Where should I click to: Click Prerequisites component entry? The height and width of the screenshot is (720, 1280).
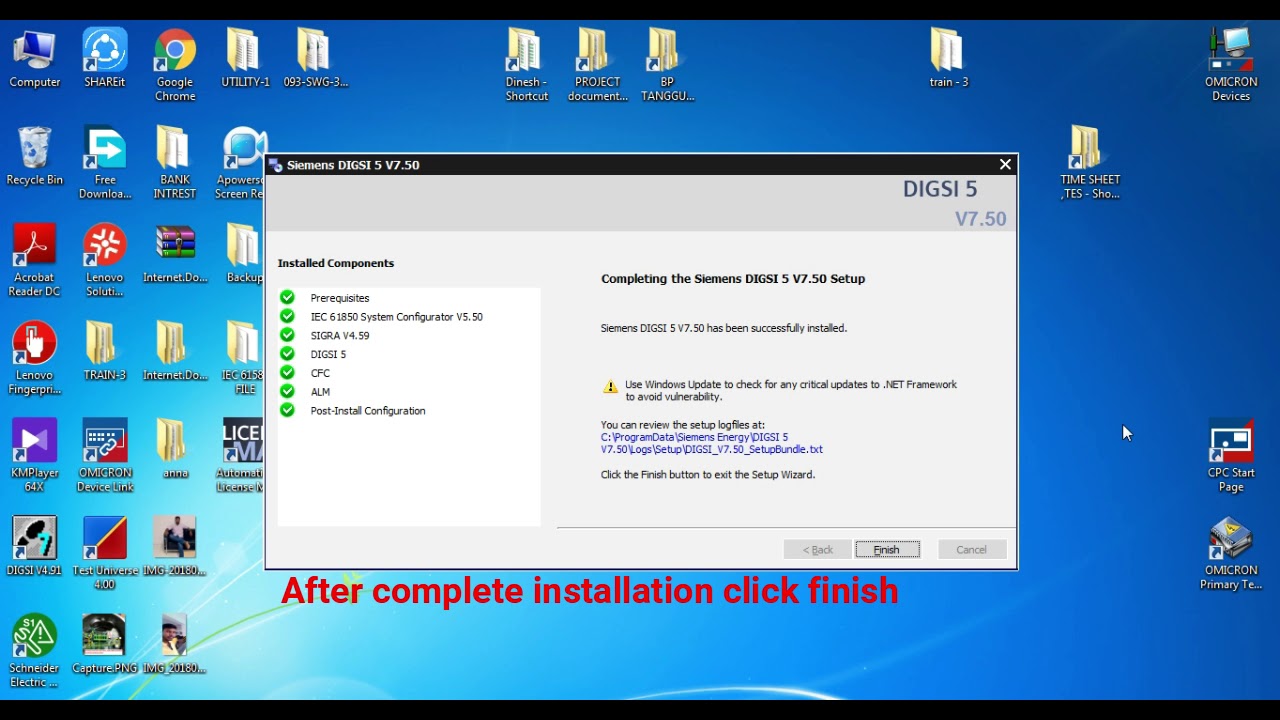tap(340, 298)
